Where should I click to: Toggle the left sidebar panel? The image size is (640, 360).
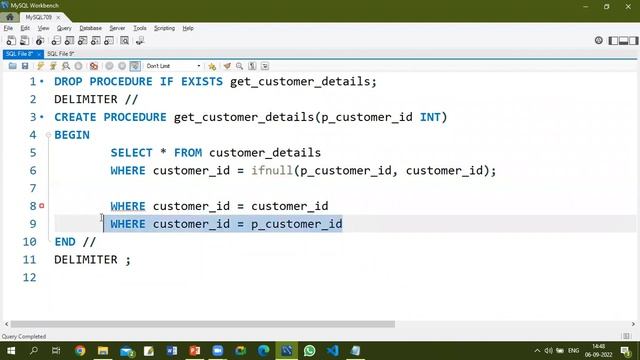[613, 40]
